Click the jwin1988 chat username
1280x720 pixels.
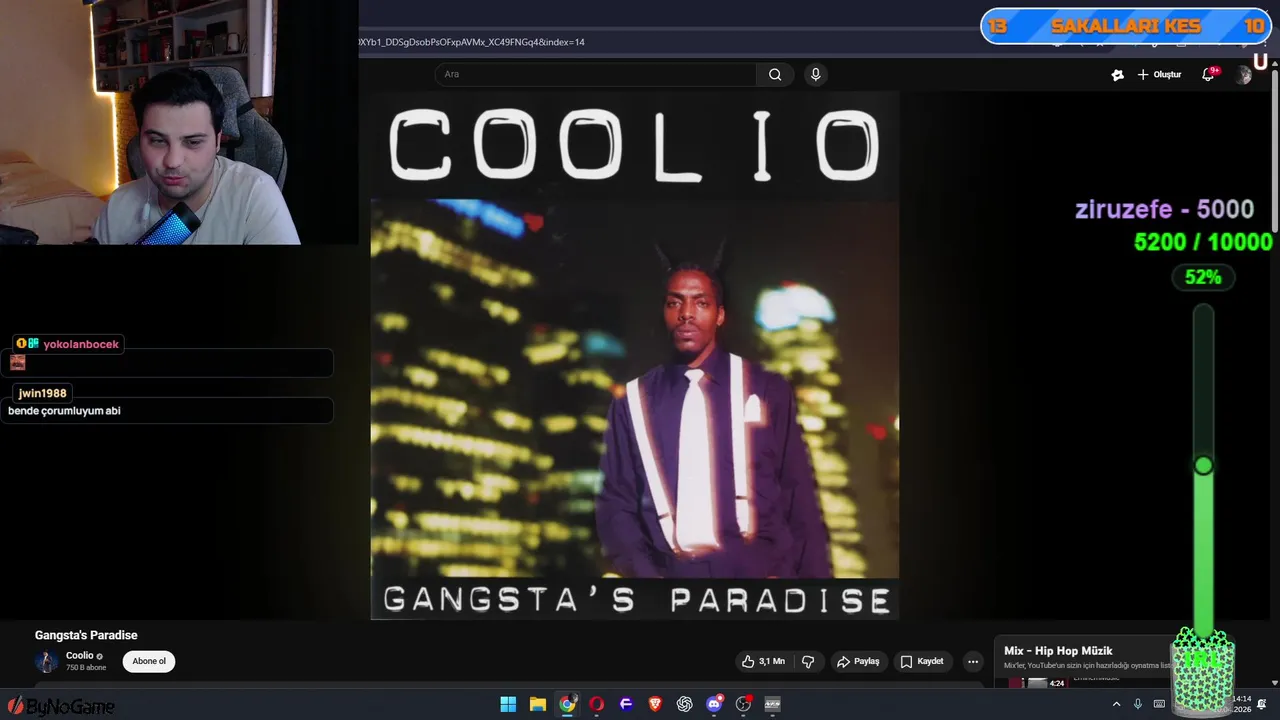42,393
